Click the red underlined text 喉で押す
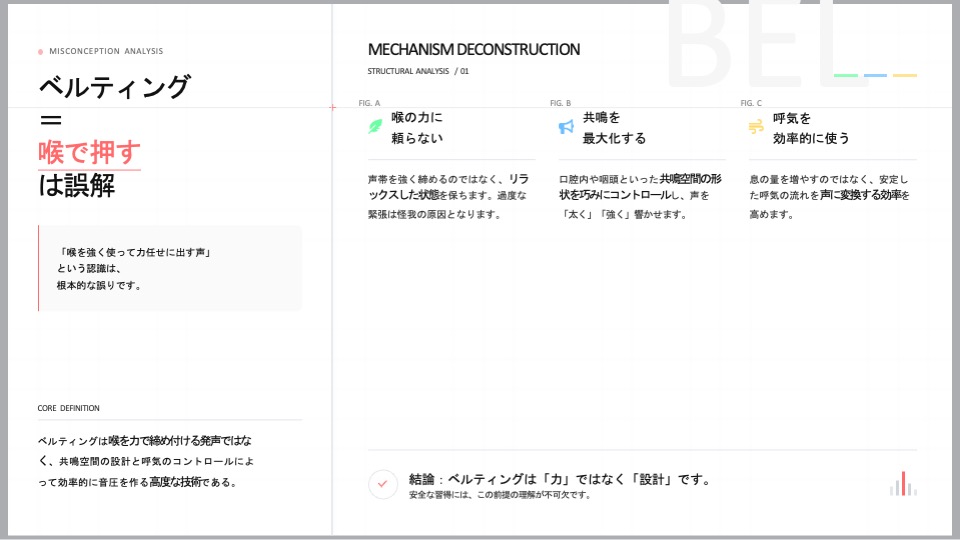960x540 pixels. (x=89, y=152)
